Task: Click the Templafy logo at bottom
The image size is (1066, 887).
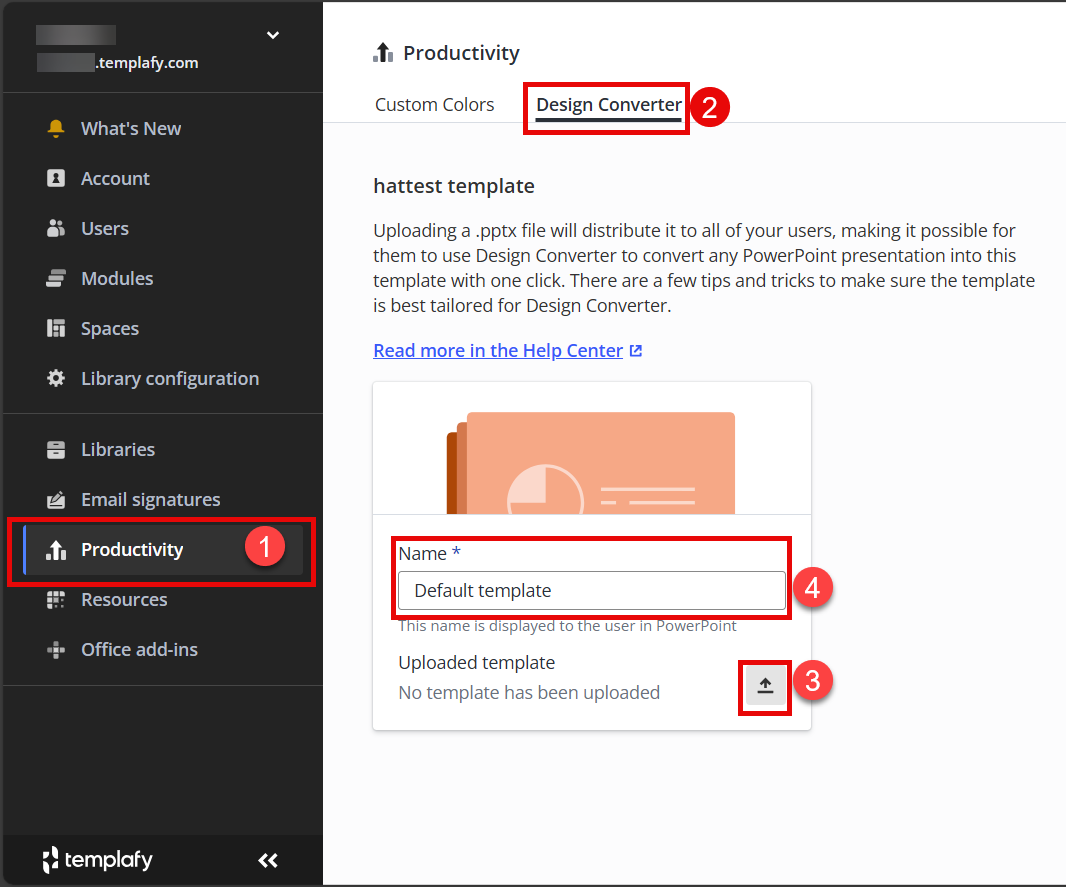Action: click(x=97, y=860)
